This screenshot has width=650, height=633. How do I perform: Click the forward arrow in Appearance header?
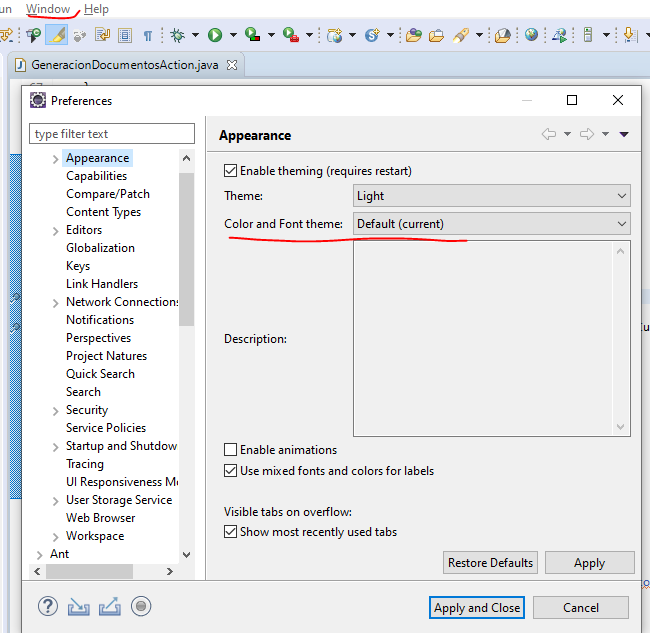pos(587,134)
